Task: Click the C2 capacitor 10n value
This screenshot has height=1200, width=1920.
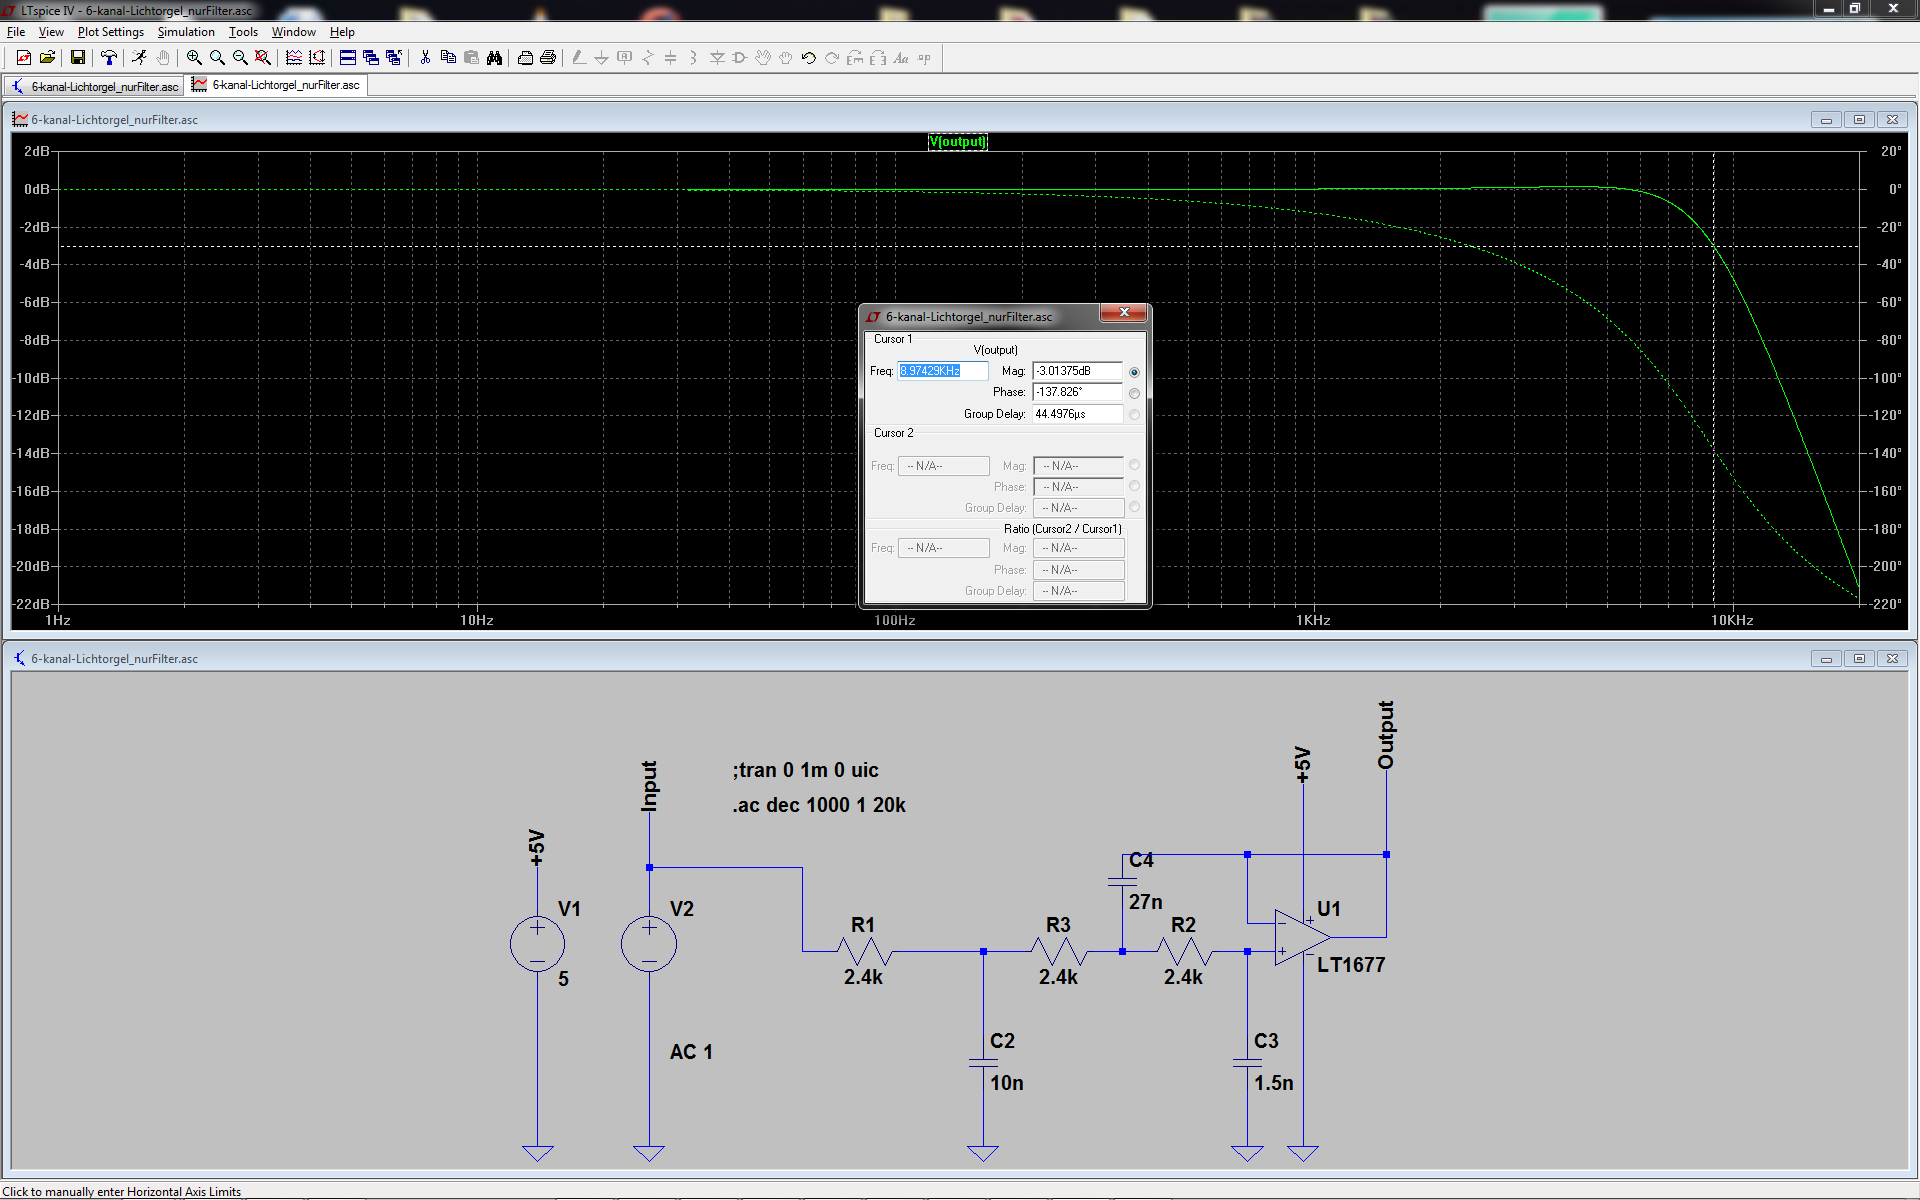Action: pyautogui.click(x=1007, y=1083)
